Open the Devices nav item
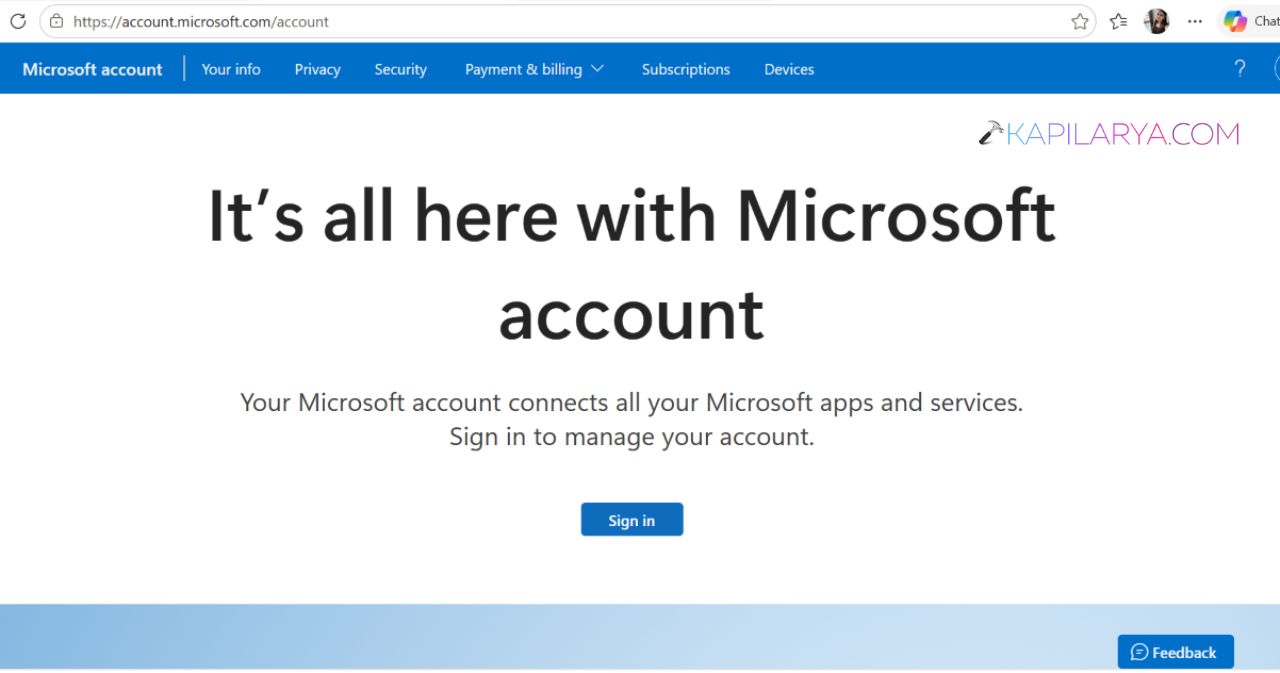Image resolution: width=1280 pixels, height=673 pixels. coord(789,69)
